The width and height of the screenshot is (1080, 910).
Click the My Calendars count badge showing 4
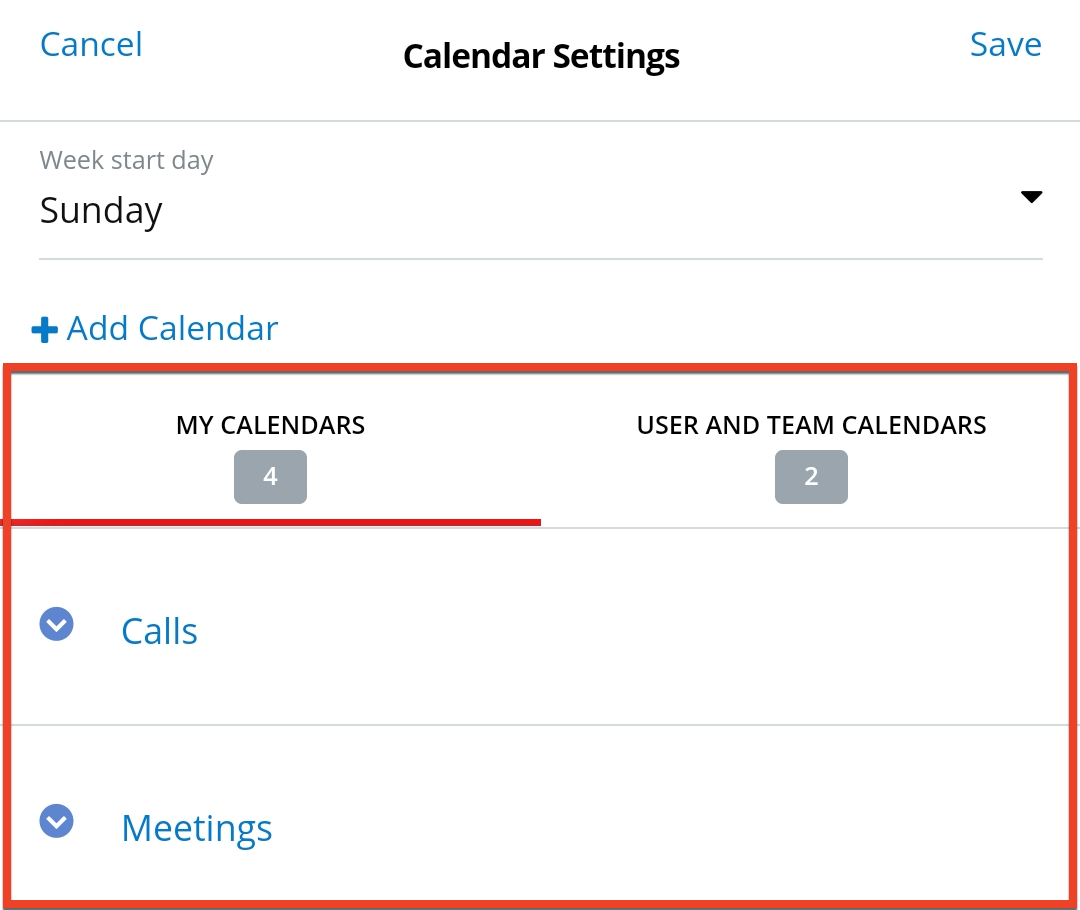click(270, 477)
